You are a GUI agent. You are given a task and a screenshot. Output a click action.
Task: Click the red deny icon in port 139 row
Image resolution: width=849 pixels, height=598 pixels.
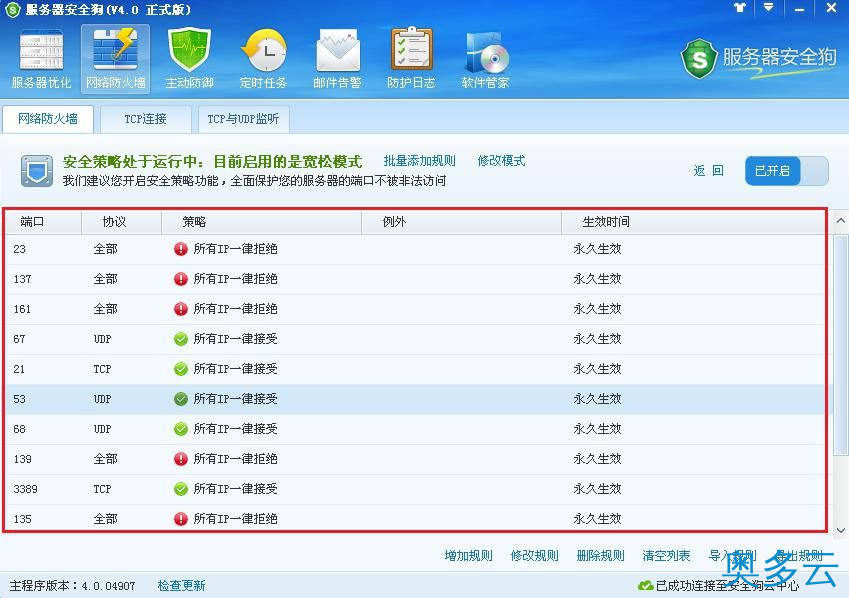pyautogui.click(x=181, y=459)
